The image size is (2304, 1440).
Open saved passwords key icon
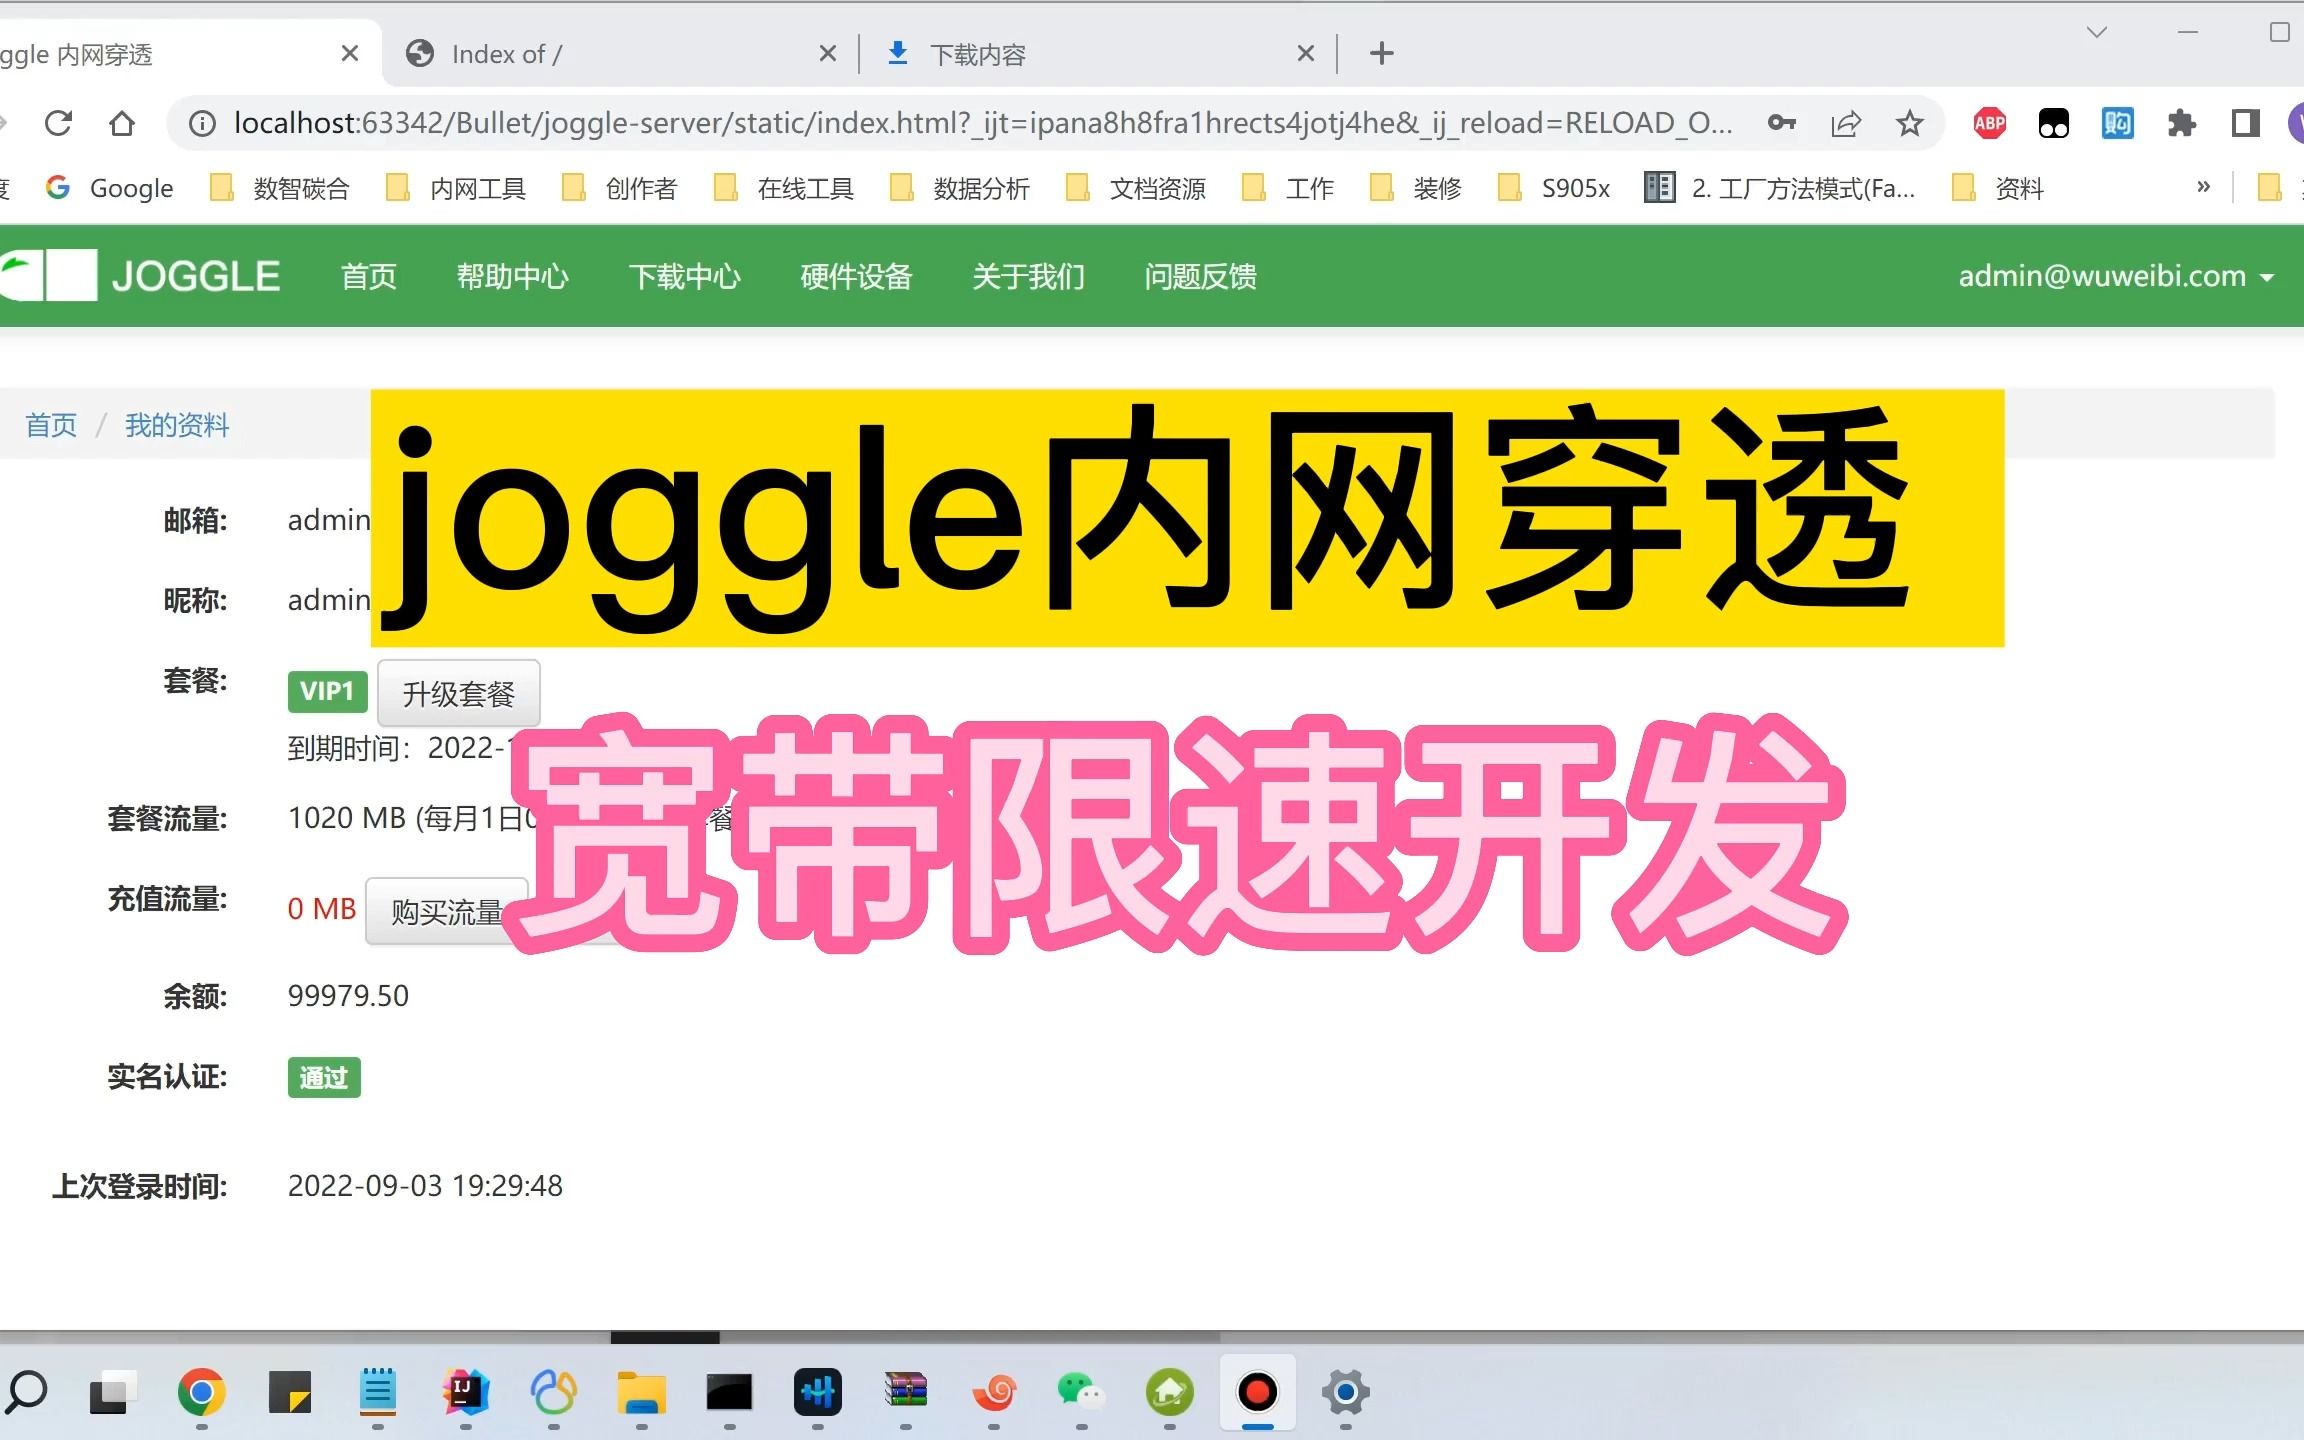(1781, 123)
